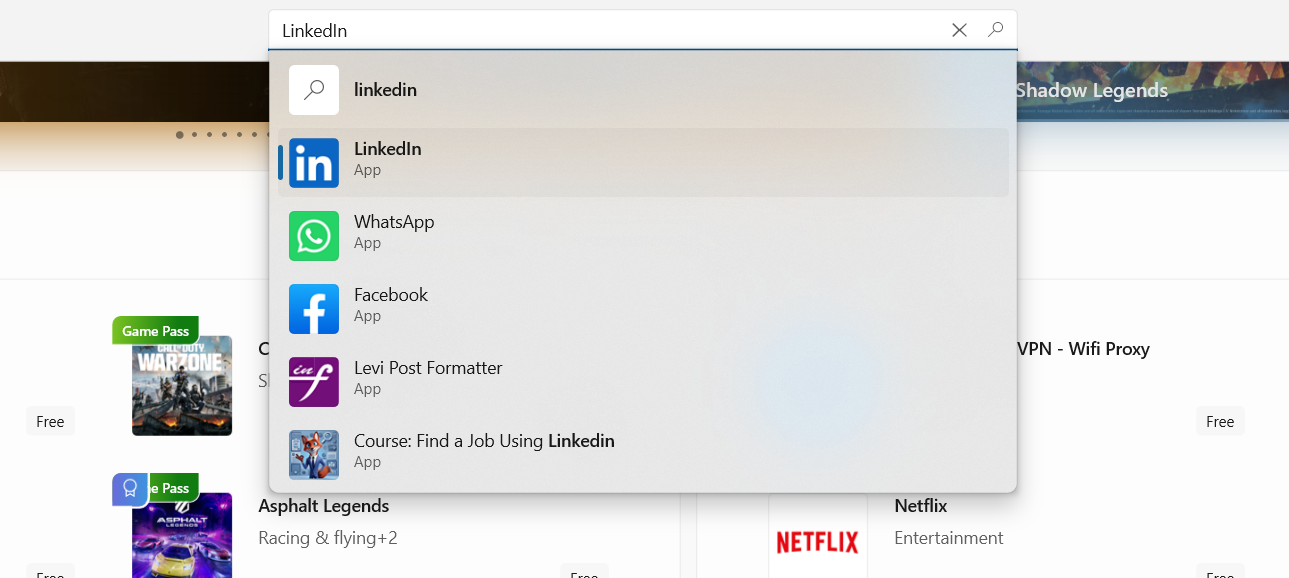Click the blue award ribbon badge on Asphalt Legends
1289x578 pixels.
(129, 489)
